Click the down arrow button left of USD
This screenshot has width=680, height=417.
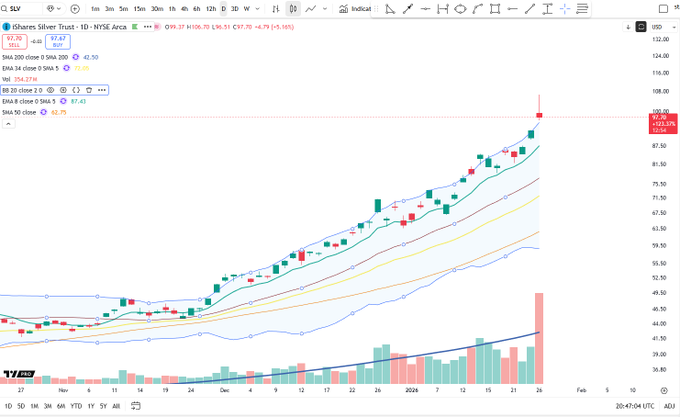point(628,27)
